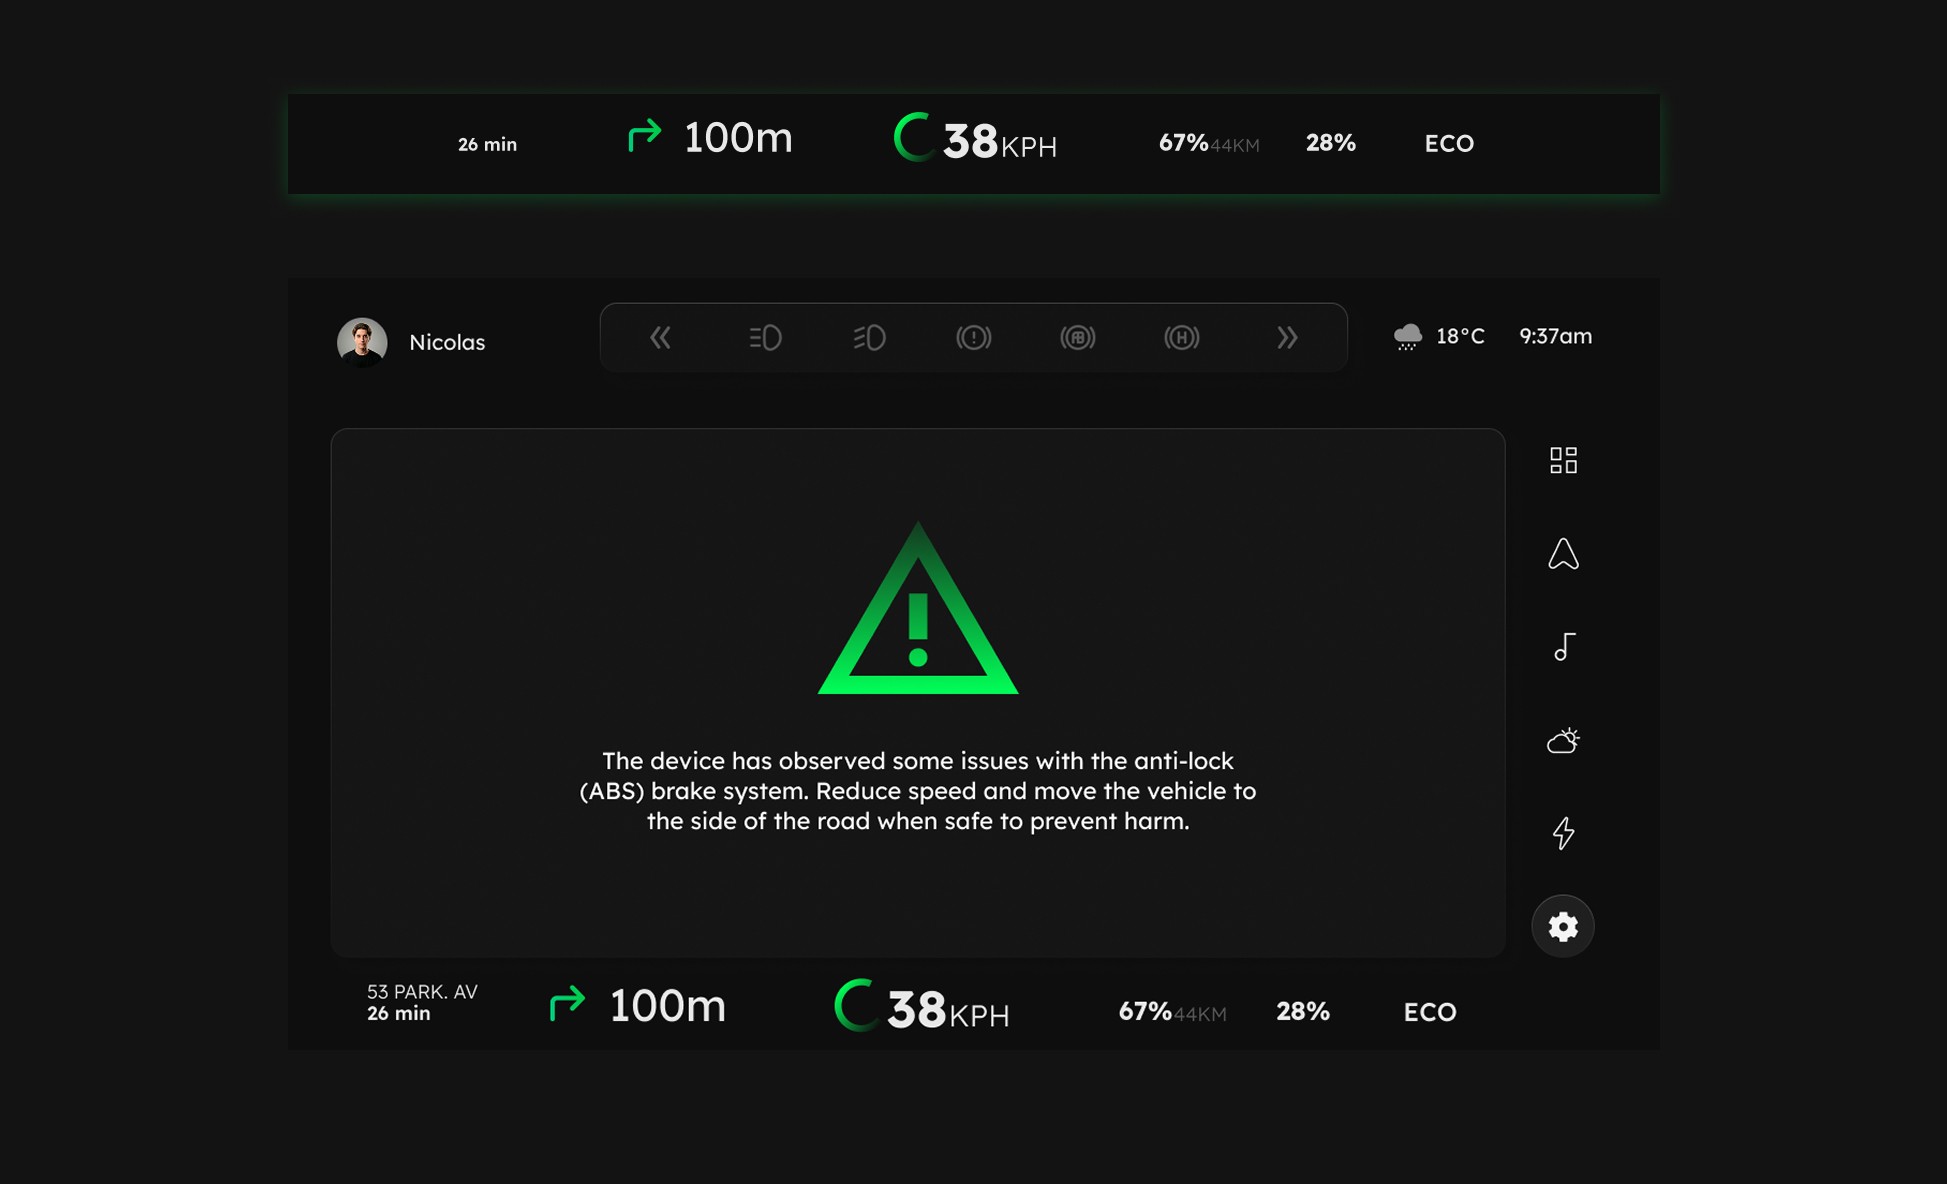Toggle the brake hold (H) indicator
This screenshot has height=1184, width=1947.
pos(1181,338)
